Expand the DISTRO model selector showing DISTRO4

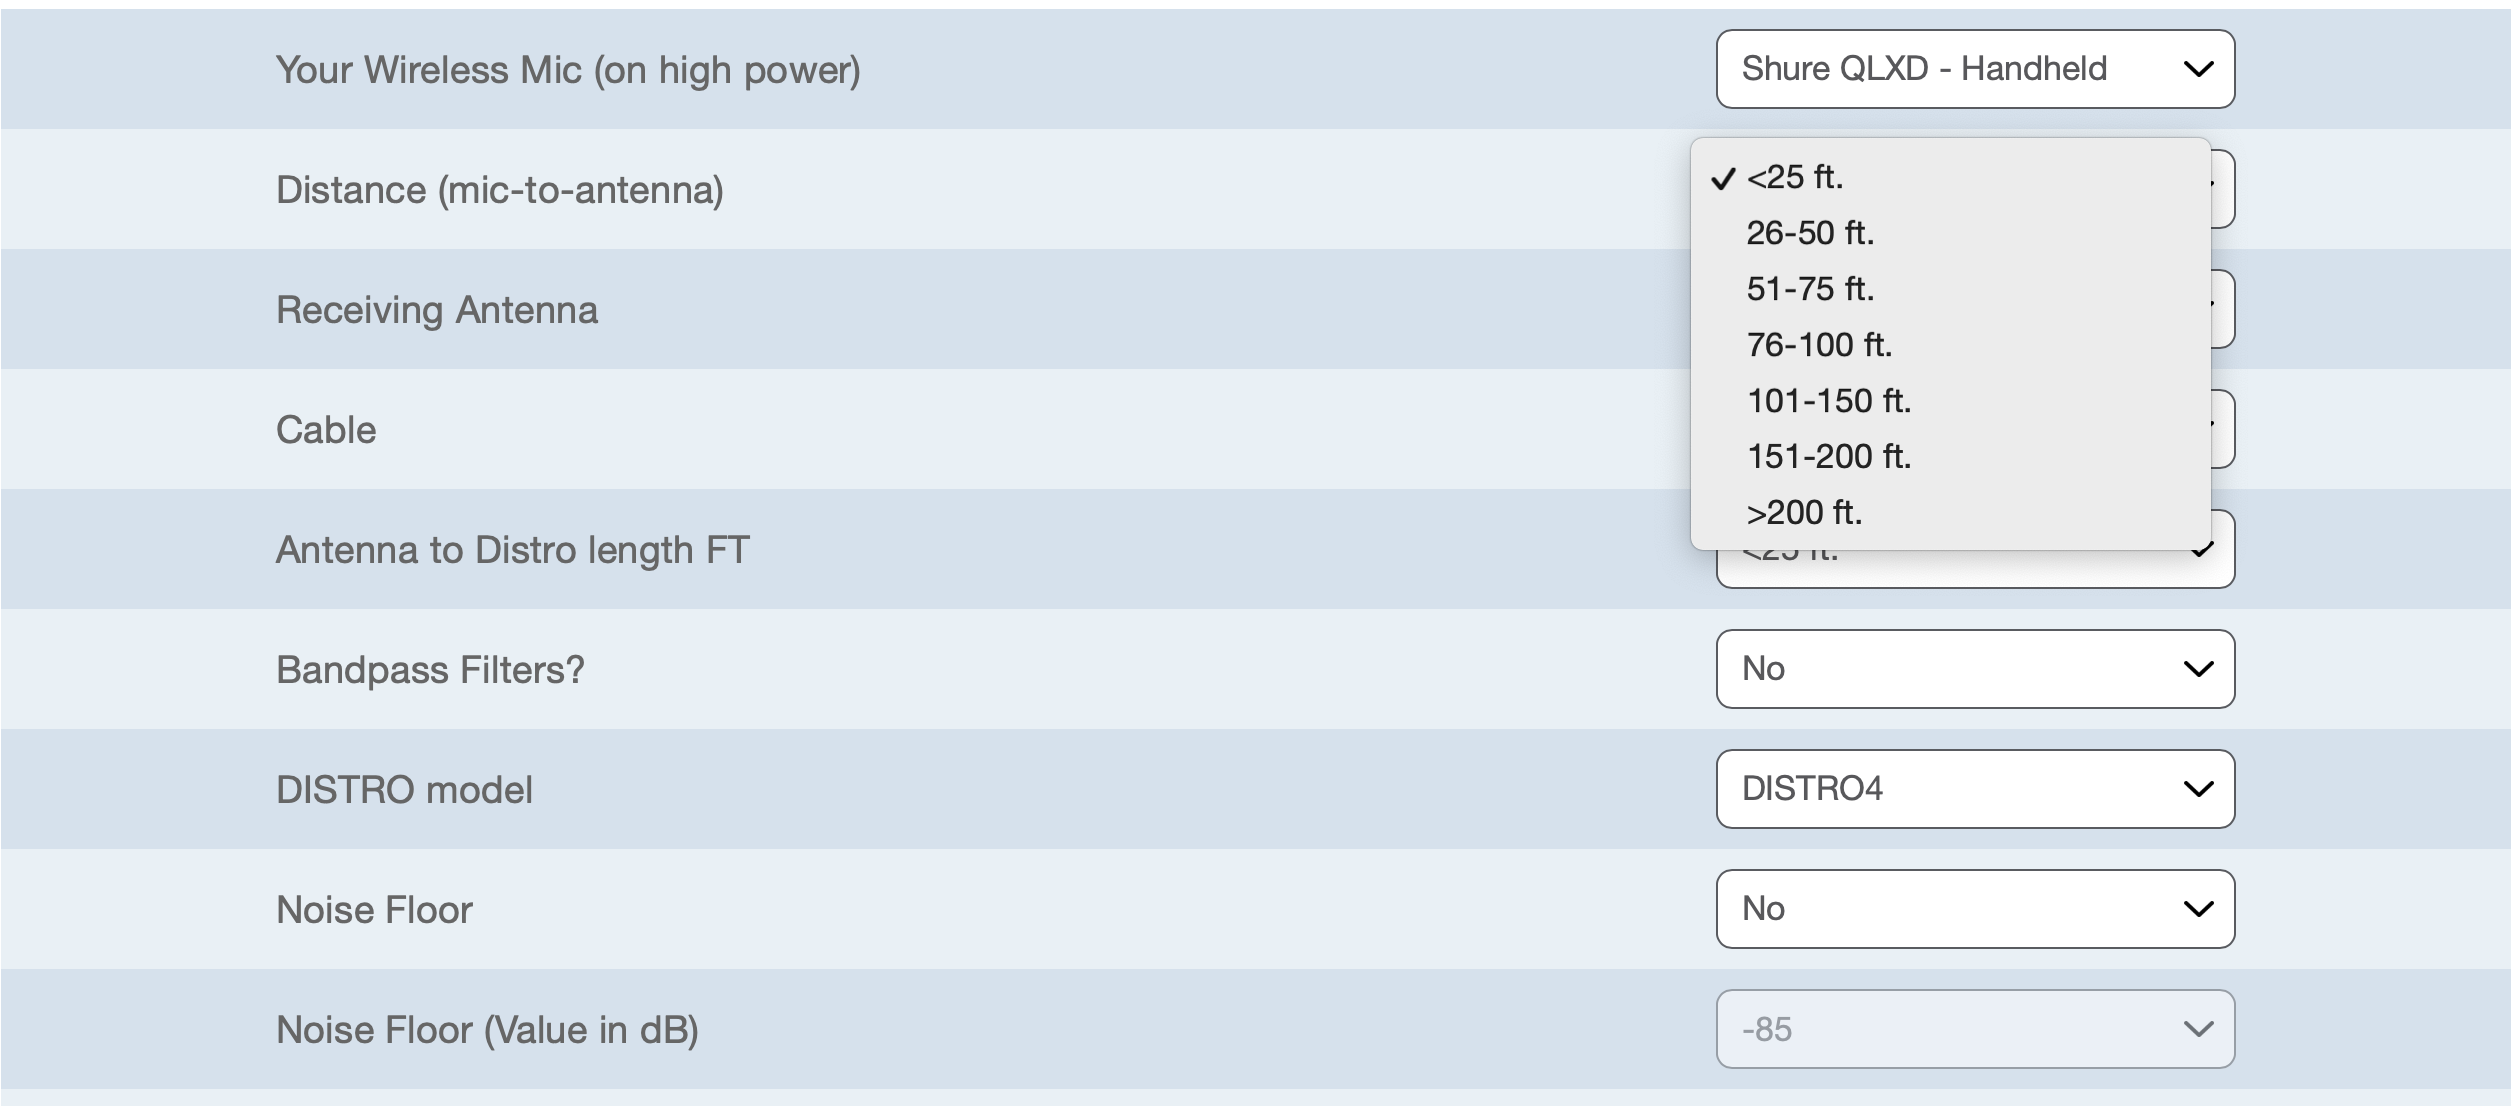click(1974, 789)
